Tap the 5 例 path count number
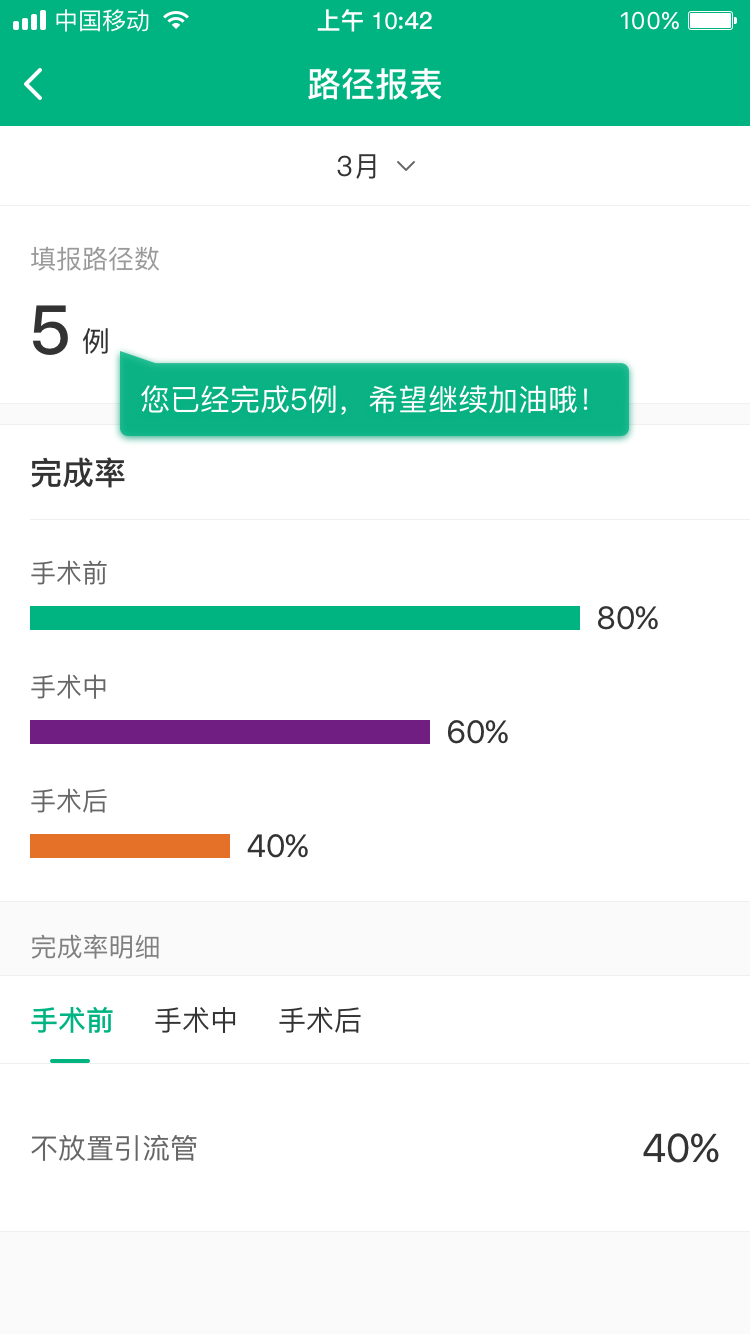The height and width of the screenshot is (1334, 750). 52,332
